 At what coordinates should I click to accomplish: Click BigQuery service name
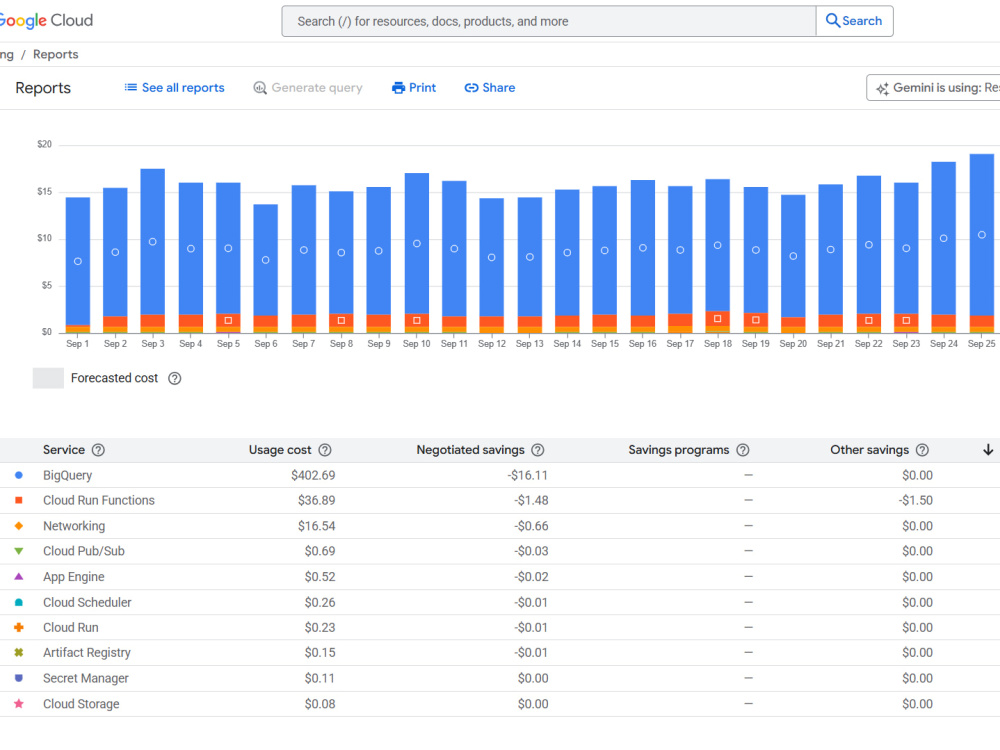(x=68, y=476)
